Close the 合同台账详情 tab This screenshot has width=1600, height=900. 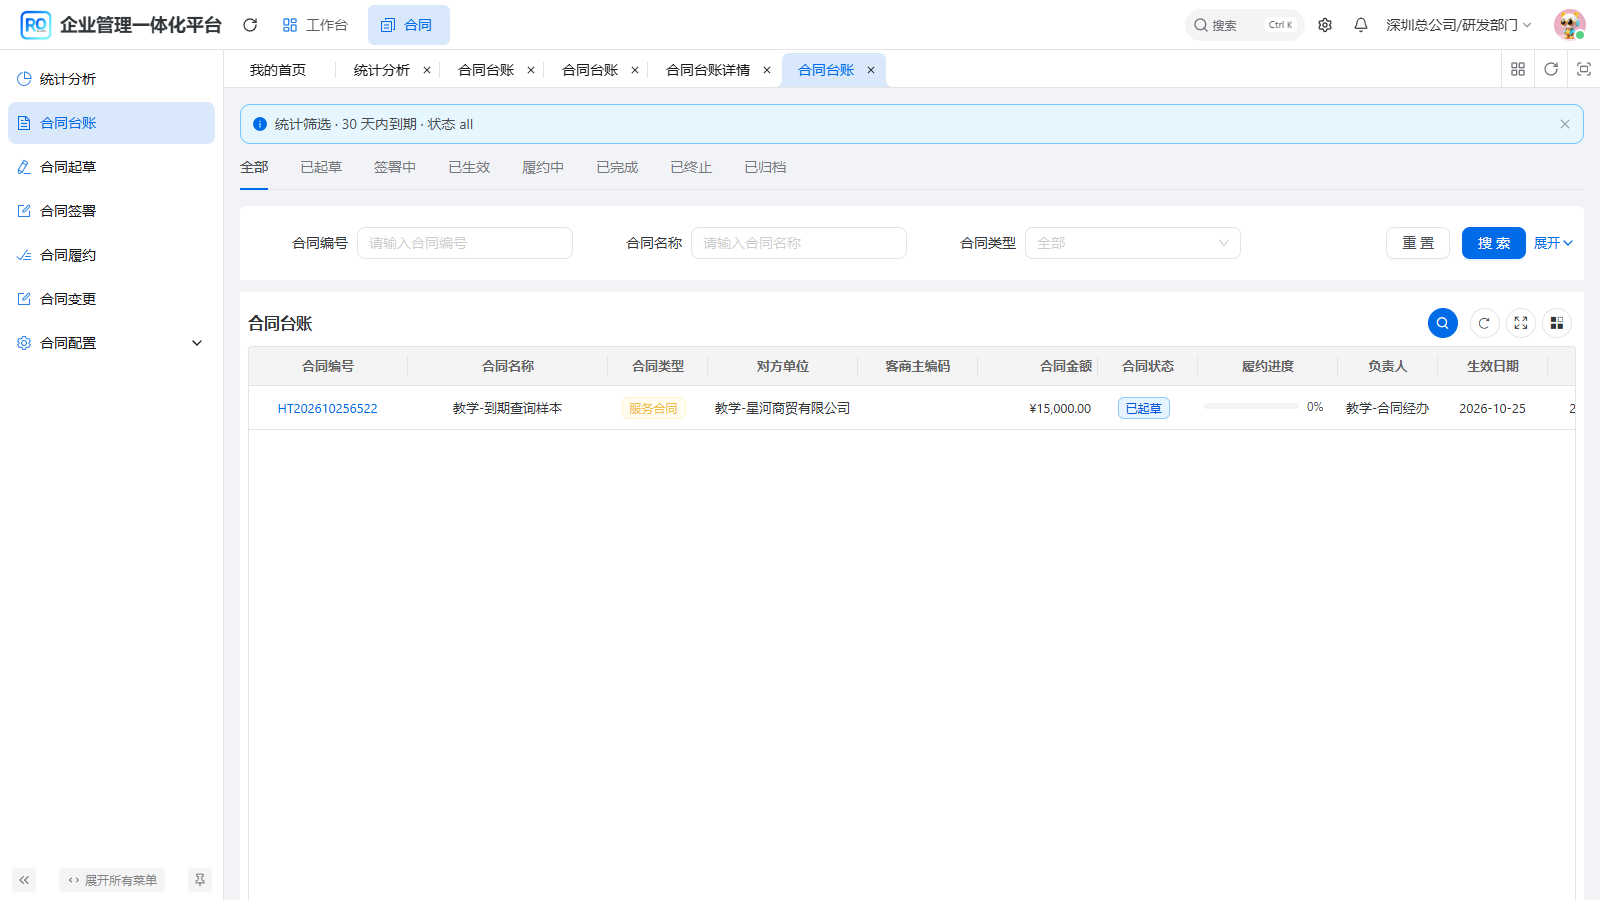click(x=767, y=70)
